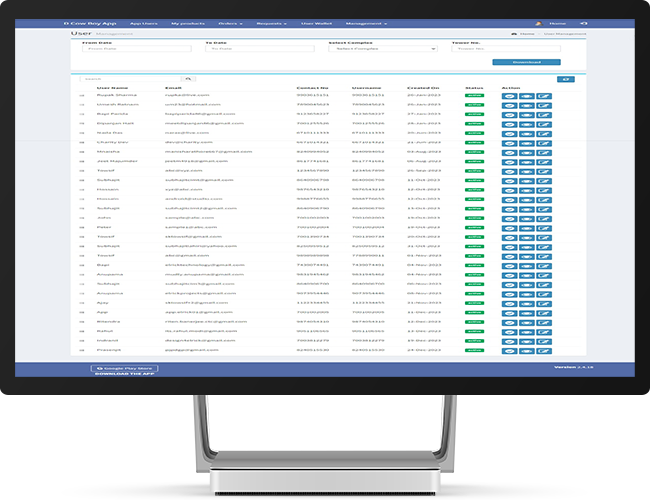
Task: Click the first action icon for Charity Dev
Action: pos(509,142)
